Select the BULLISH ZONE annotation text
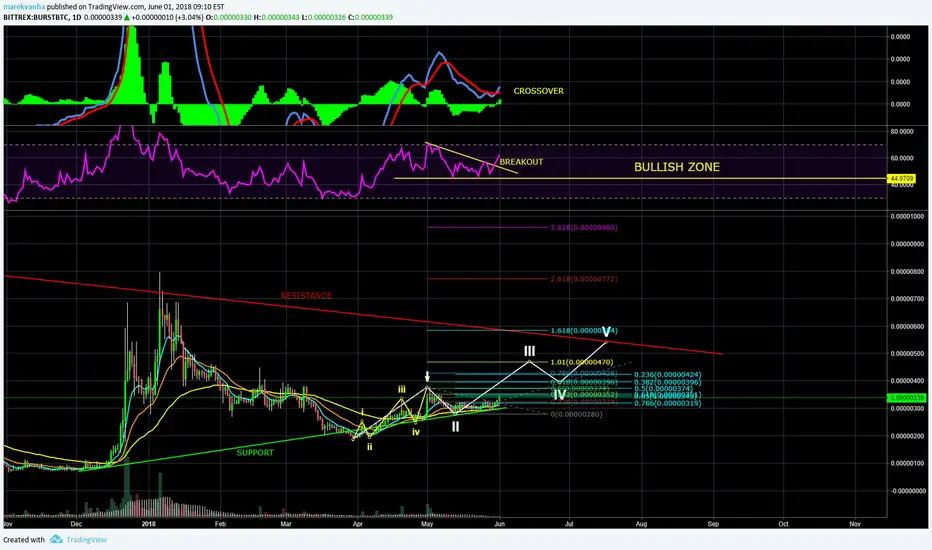 click(677, 167)
